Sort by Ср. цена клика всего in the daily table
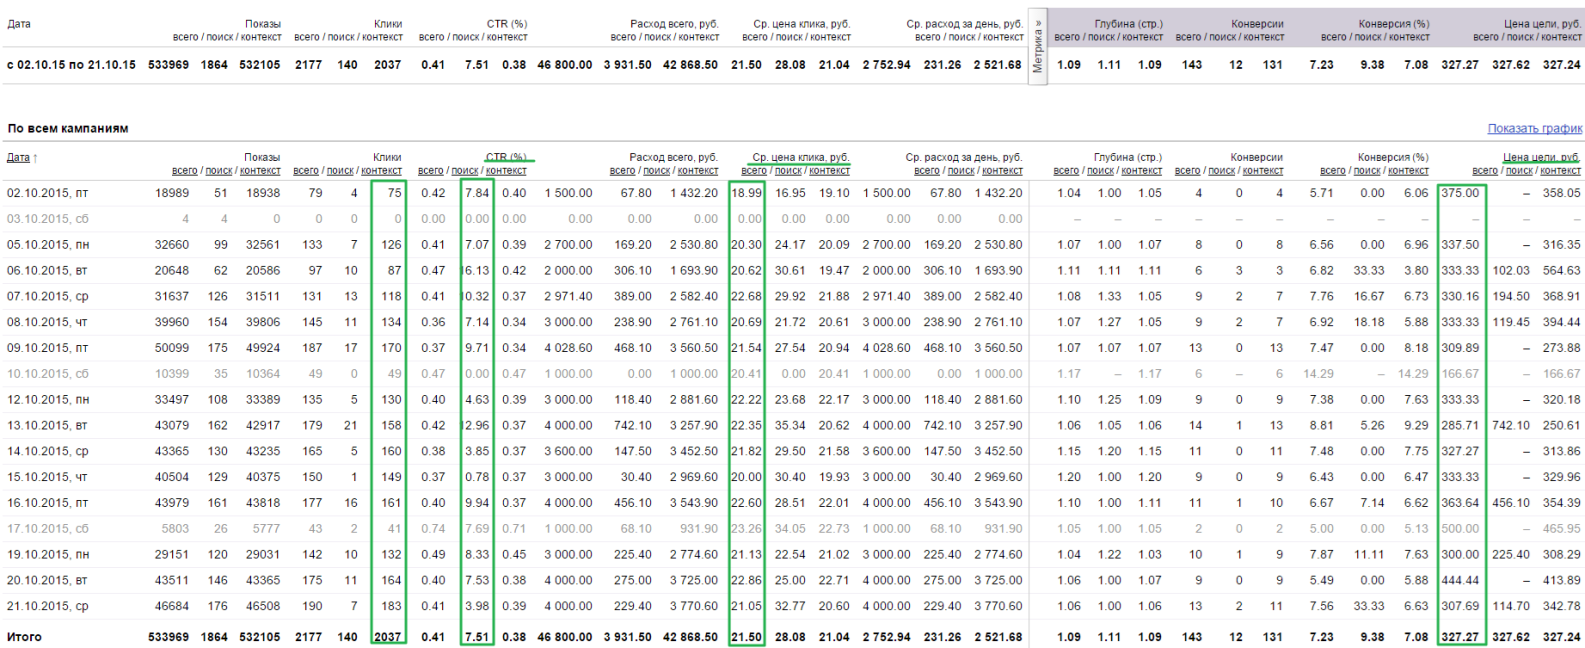The width and height of the screenshot is (1585, 648). pos(754,171)
